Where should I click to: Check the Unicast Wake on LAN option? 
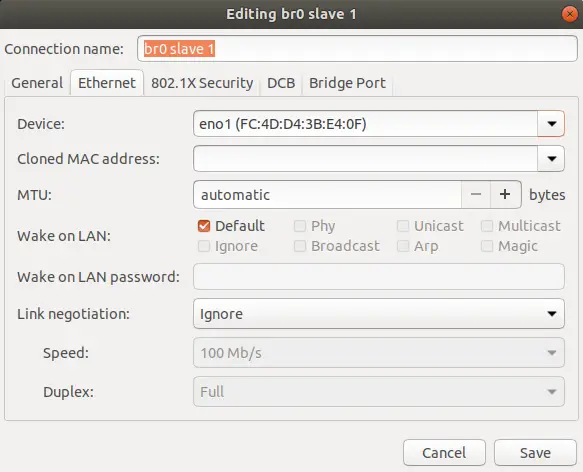click(x=403, y=226)
